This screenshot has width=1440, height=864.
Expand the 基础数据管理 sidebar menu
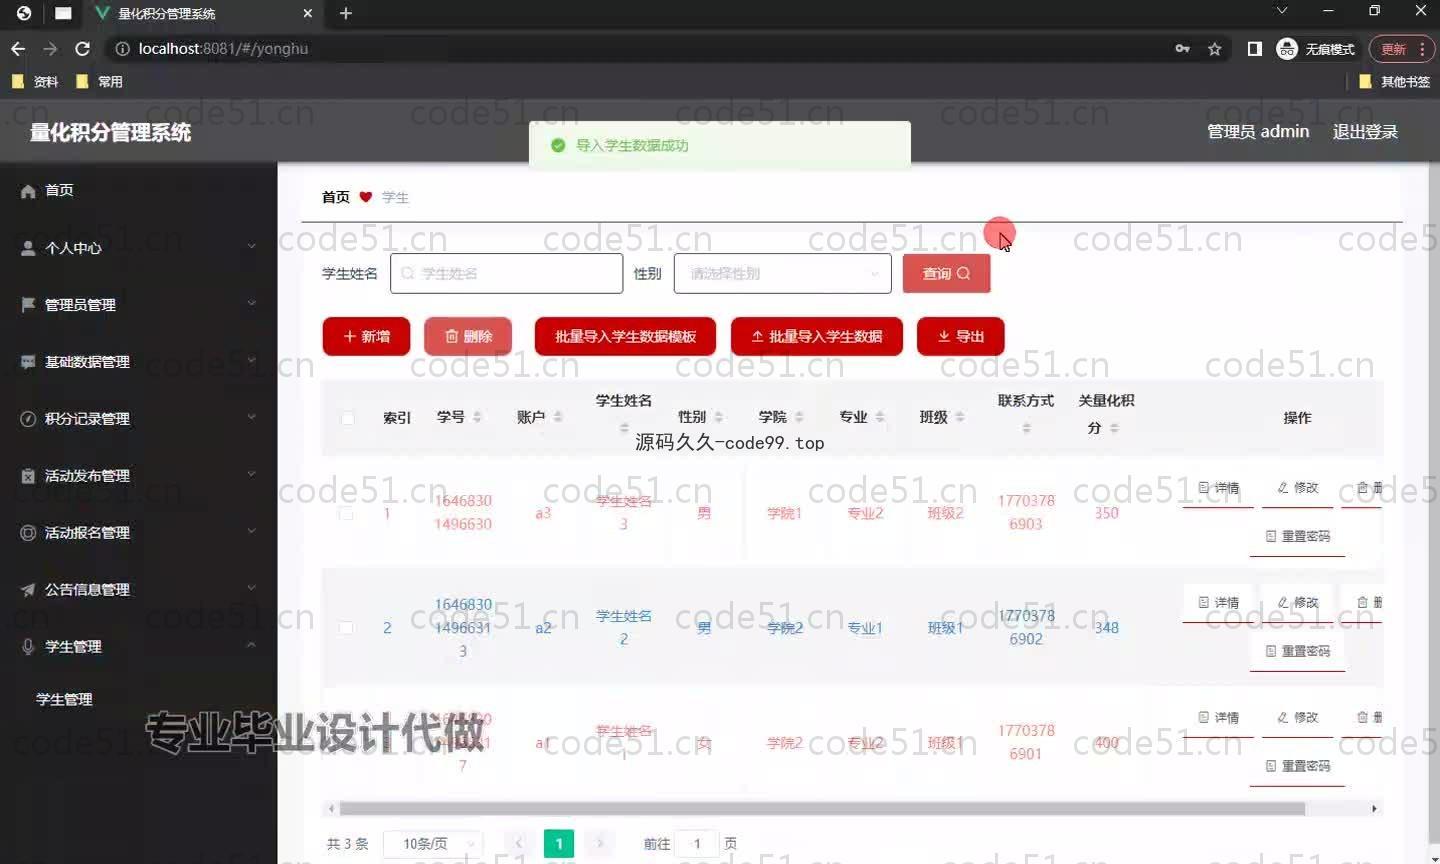(138, 361)
